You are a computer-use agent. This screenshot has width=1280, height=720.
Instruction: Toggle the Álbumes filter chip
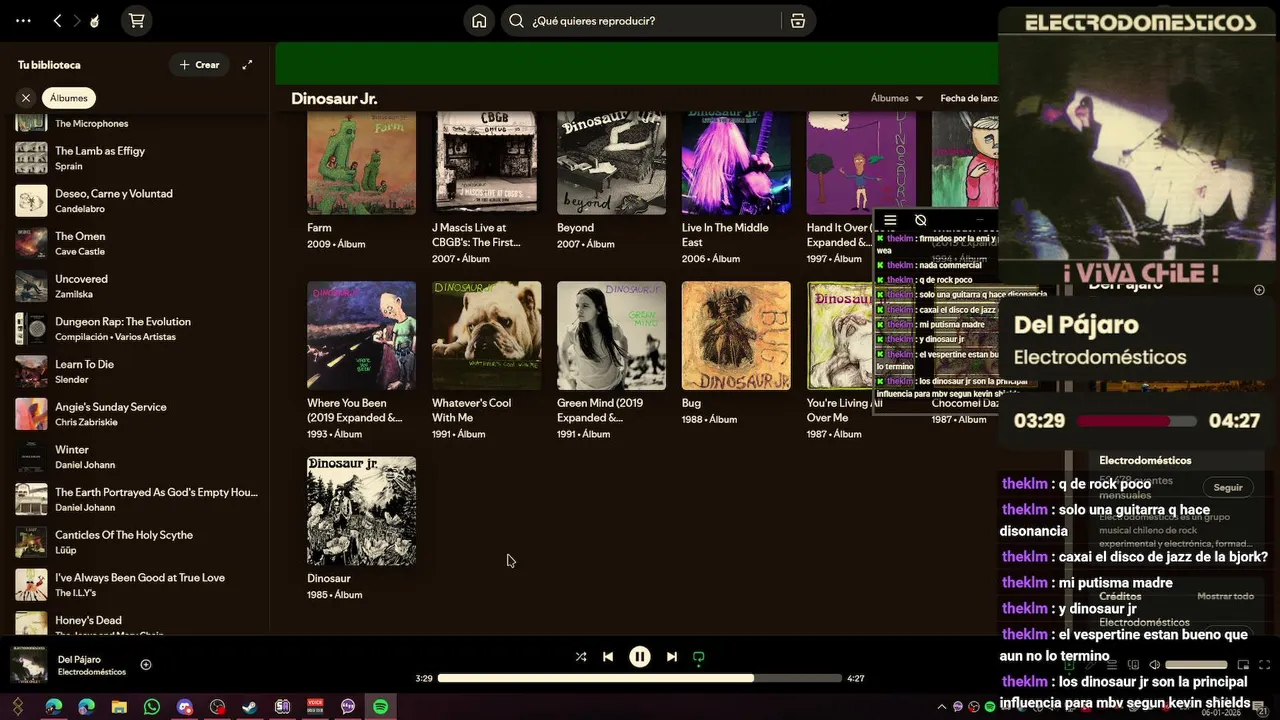coord(69,97)
